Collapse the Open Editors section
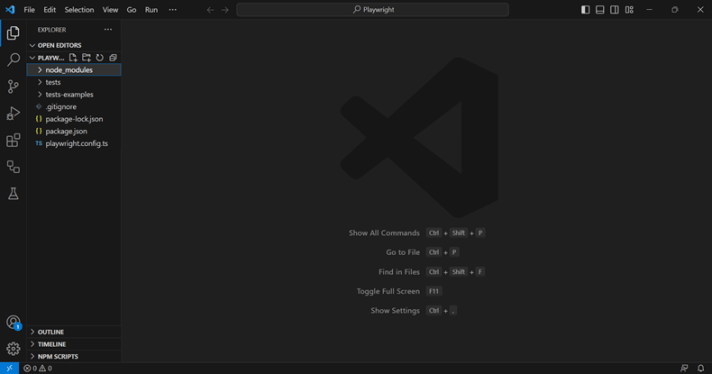The height and width of the screenshot is (374, 712). click(x=74, y=45)
